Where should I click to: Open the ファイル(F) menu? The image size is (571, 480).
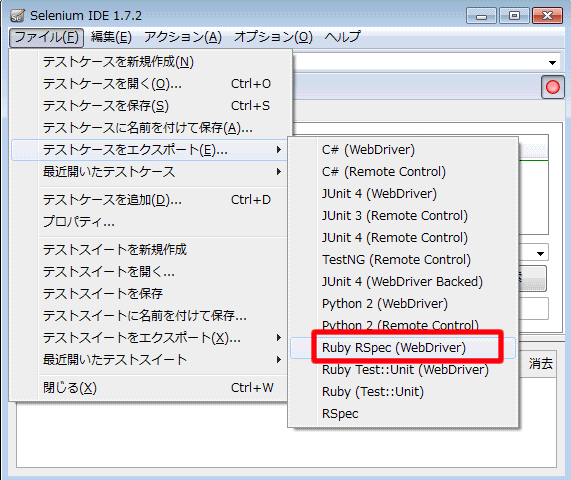coord(46,37)
